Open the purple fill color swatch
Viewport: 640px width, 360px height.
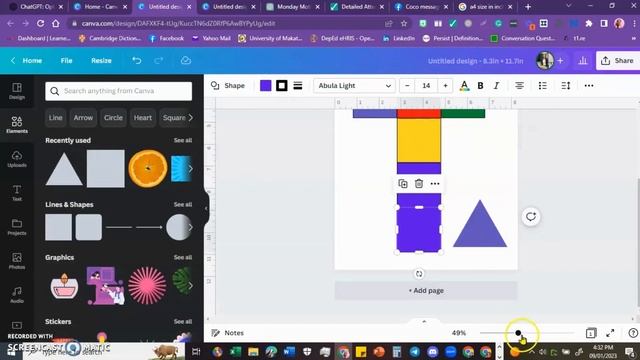[x=266, y=86]
